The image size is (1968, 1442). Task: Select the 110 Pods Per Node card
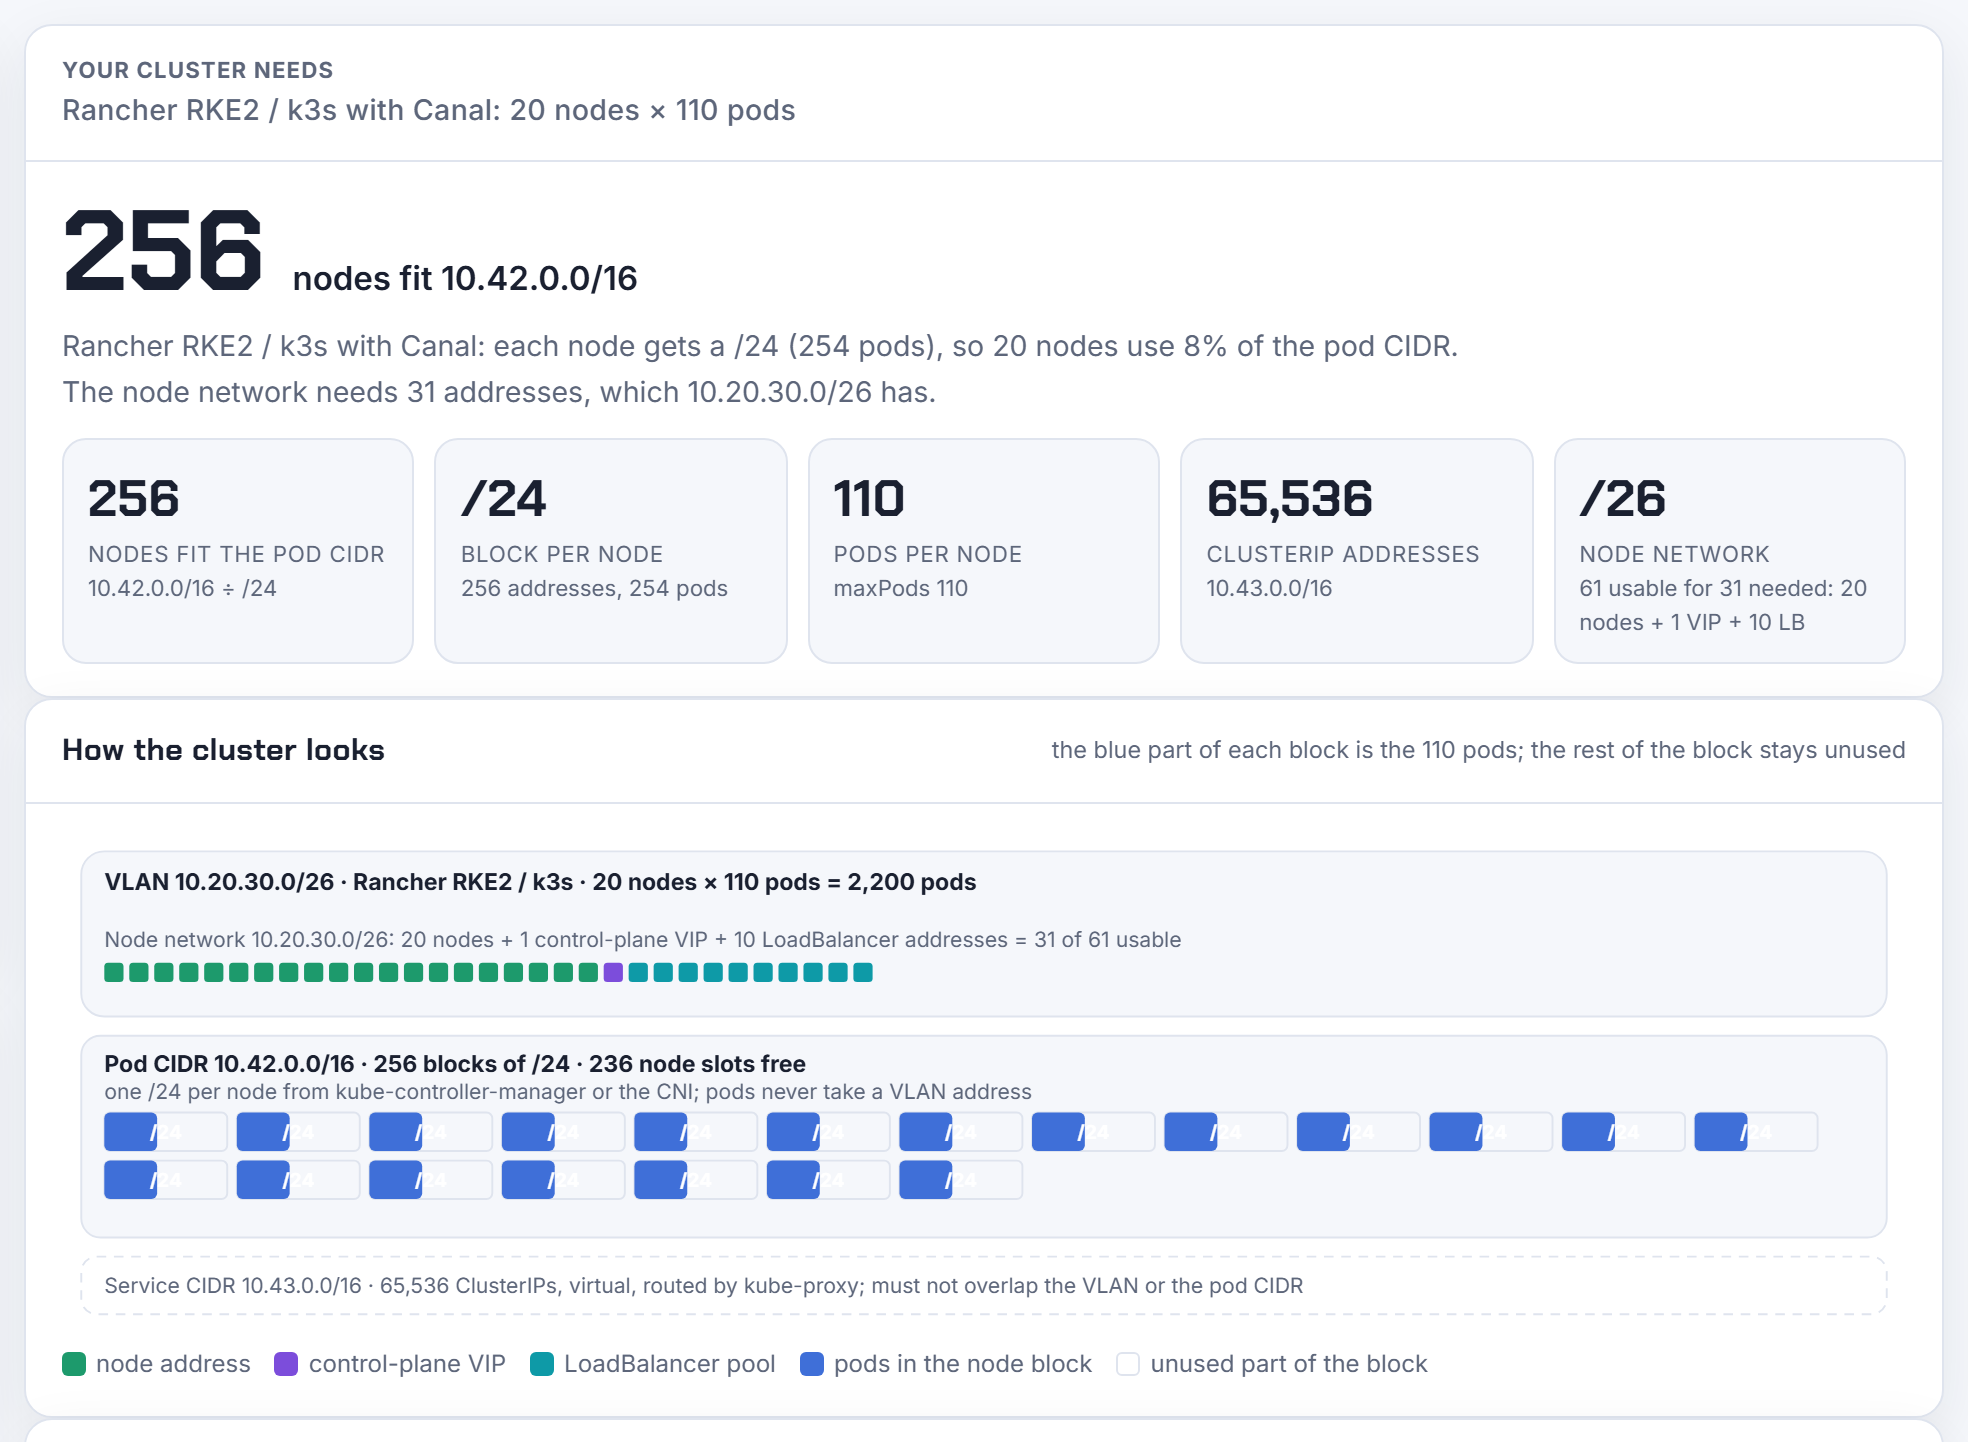click(x=984, y=551)
